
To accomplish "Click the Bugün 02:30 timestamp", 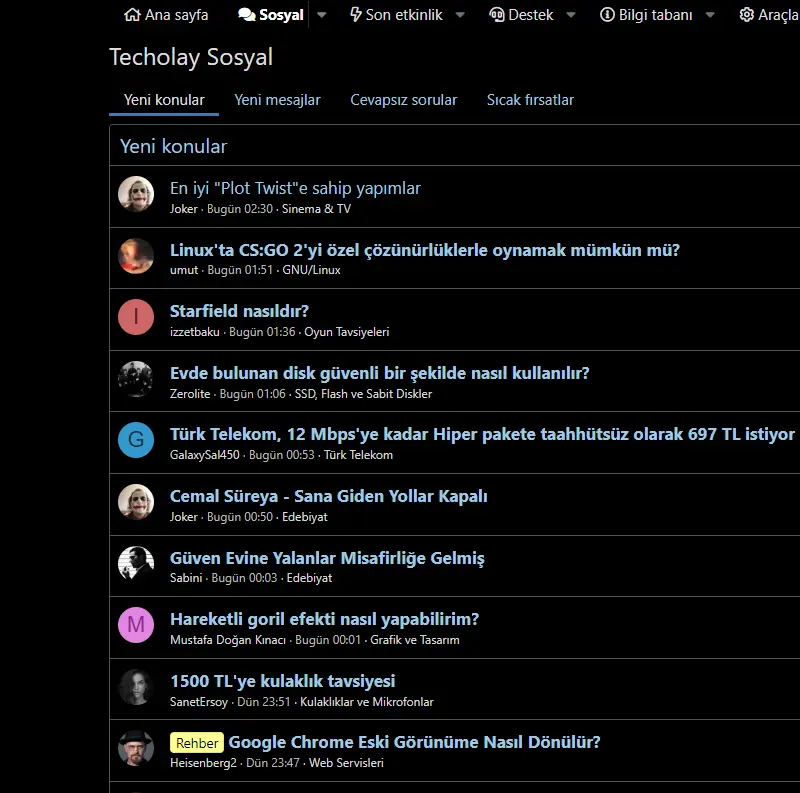I will tap(240, 209).
